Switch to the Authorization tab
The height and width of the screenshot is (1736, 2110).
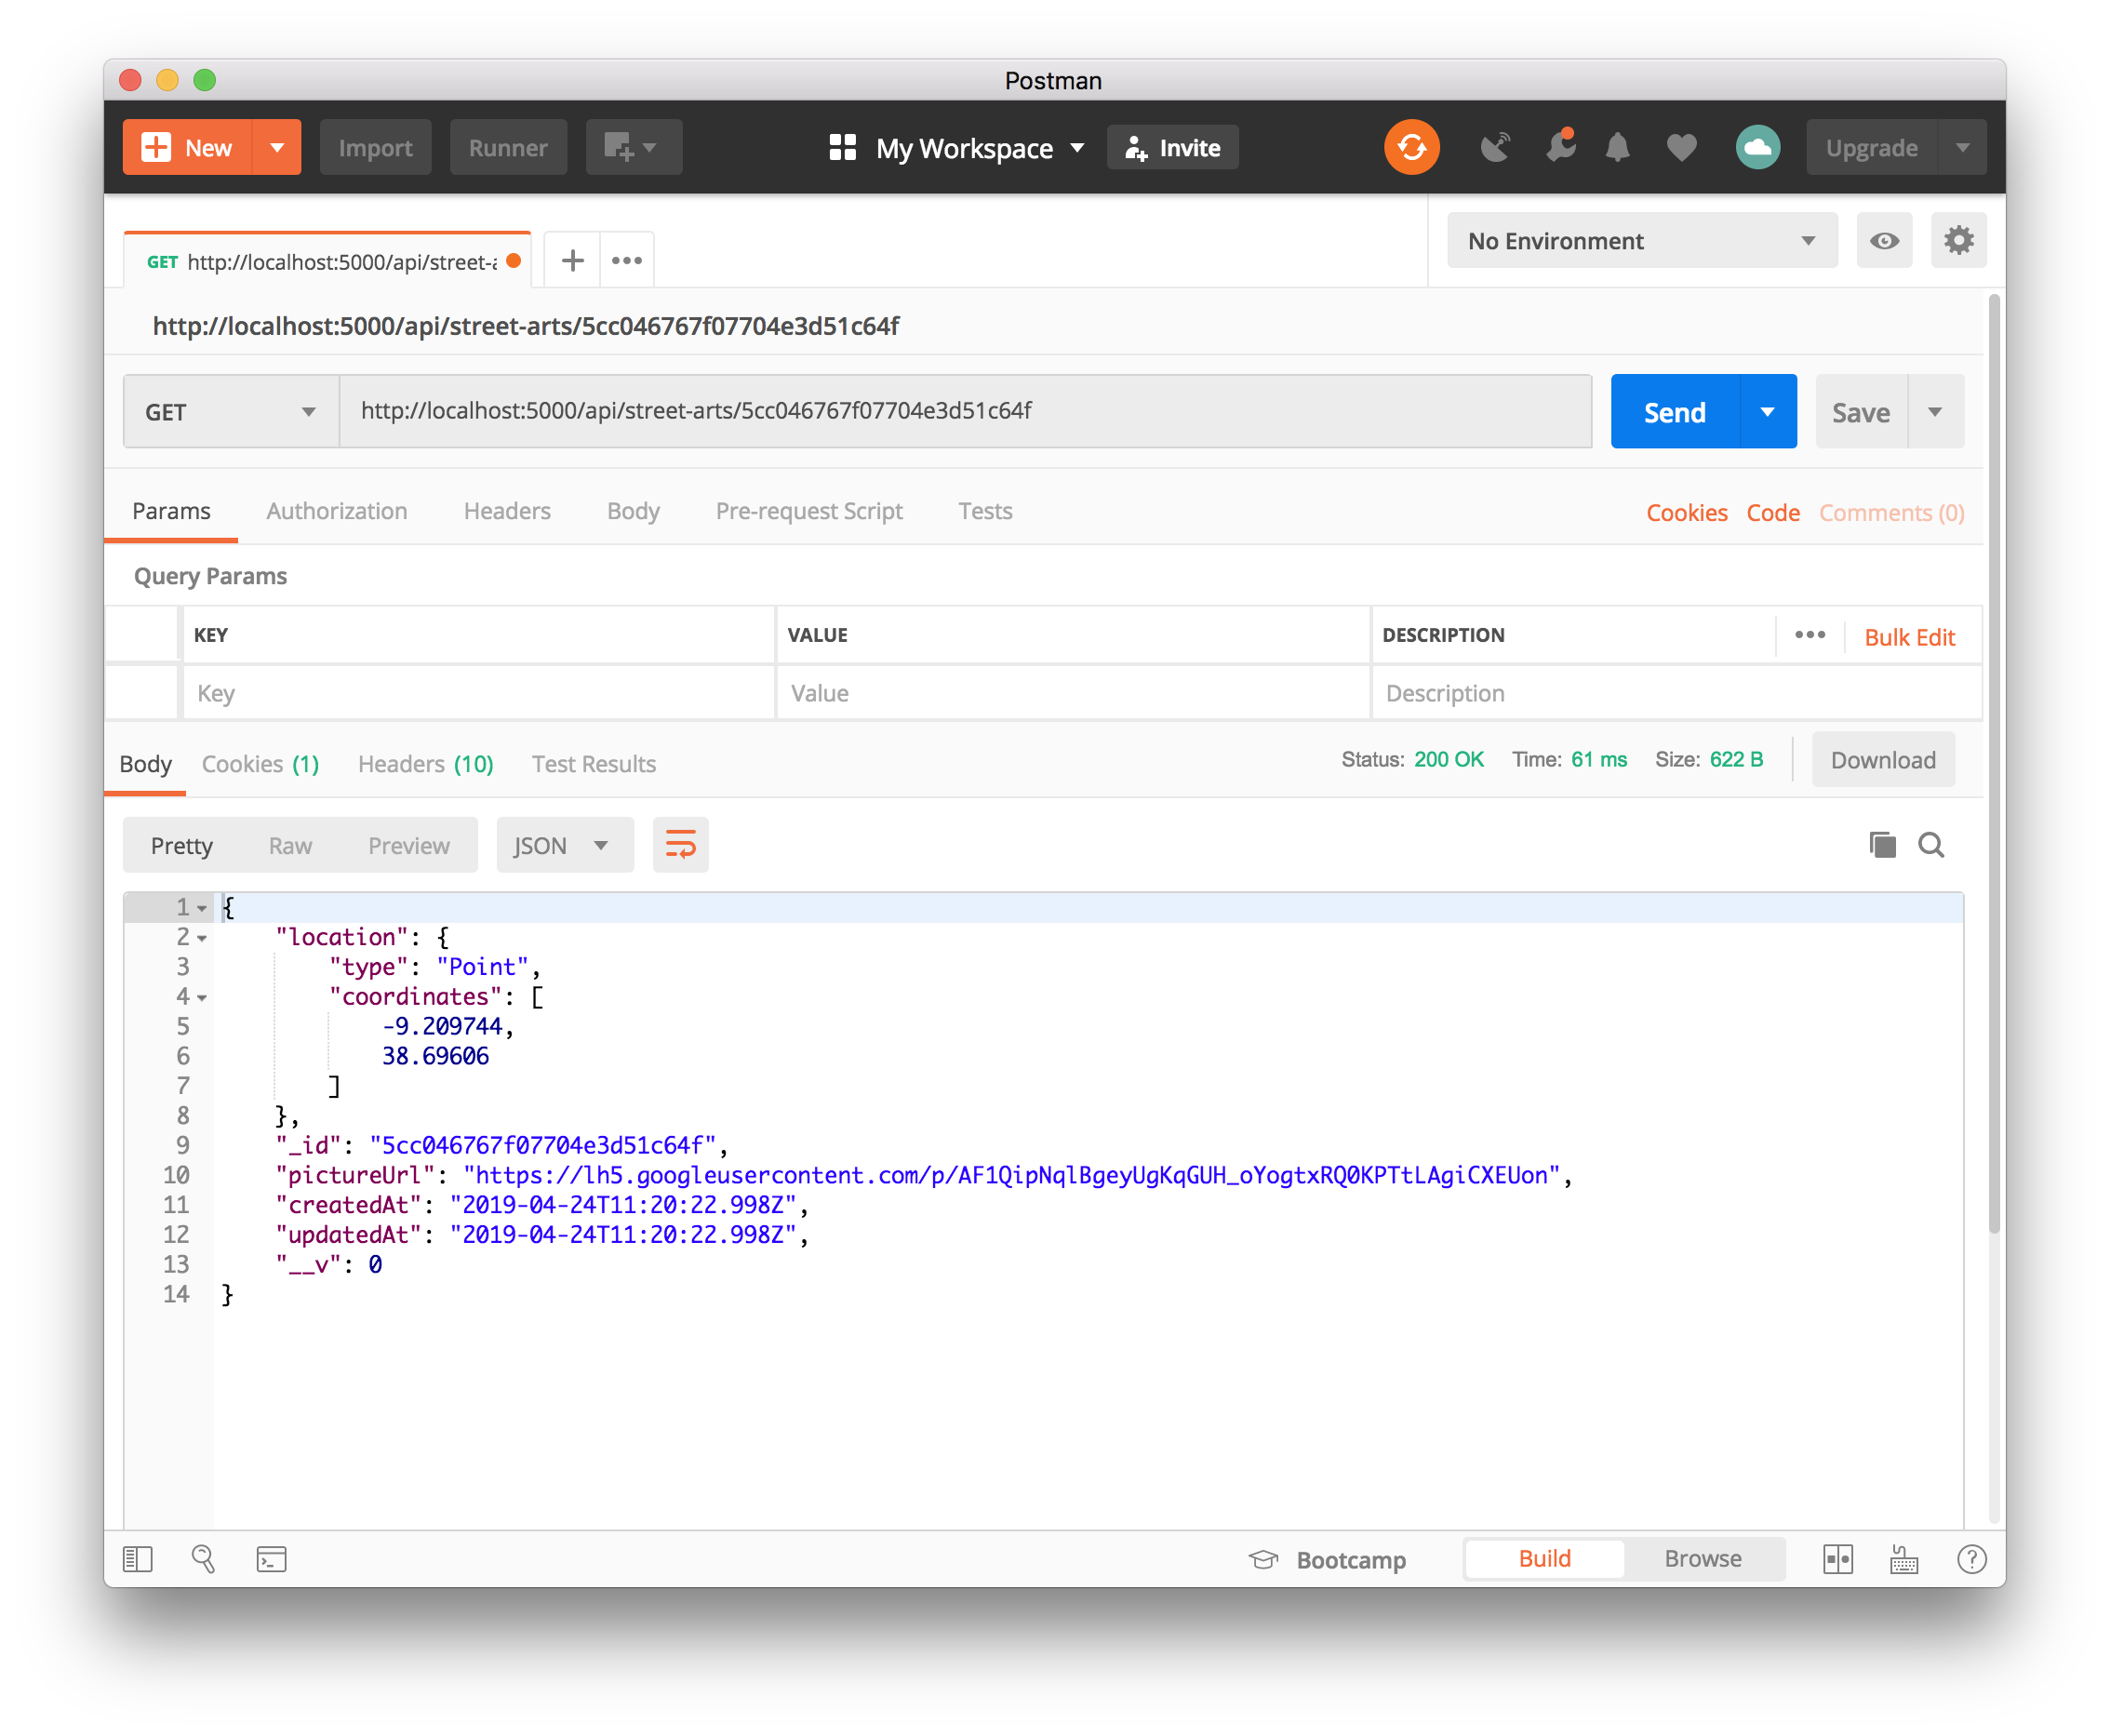click(335, 512)
